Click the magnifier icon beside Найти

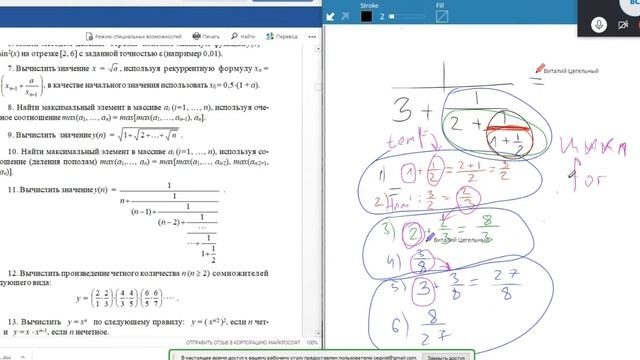(234, 36)
